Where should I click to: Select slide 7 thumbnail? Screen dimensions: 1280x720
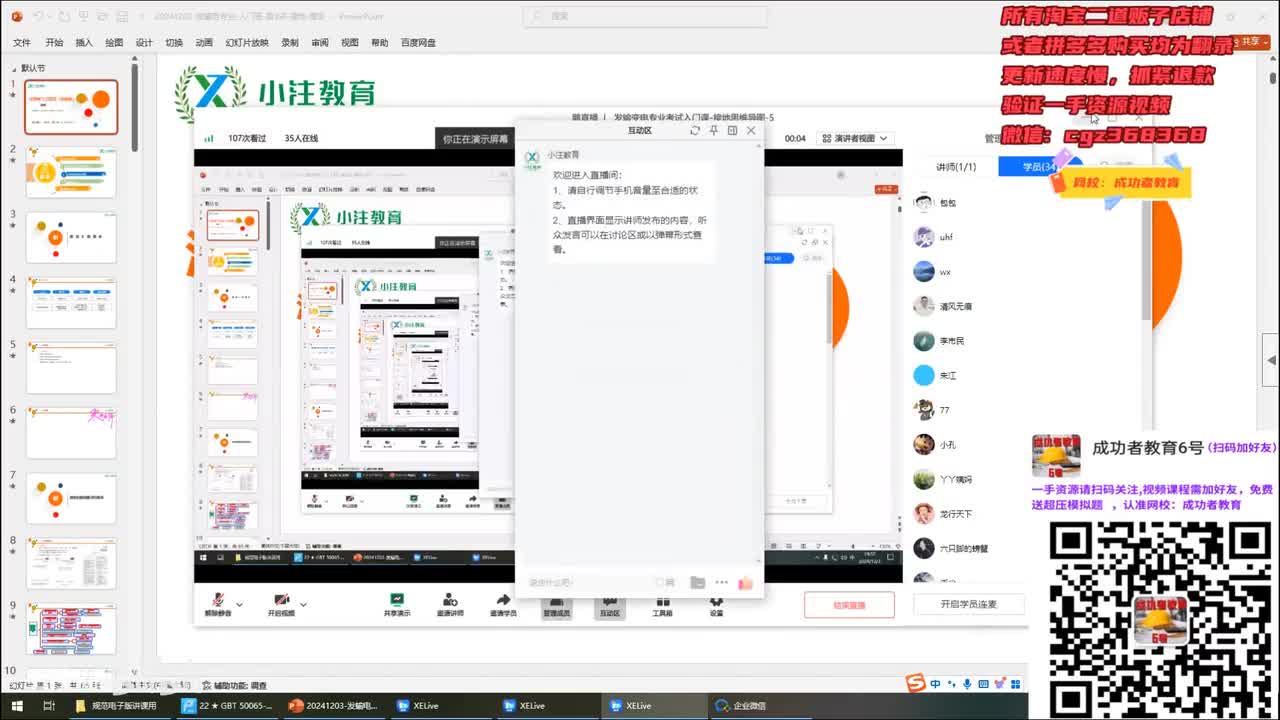pyautogui.click(x=71, y=498)
